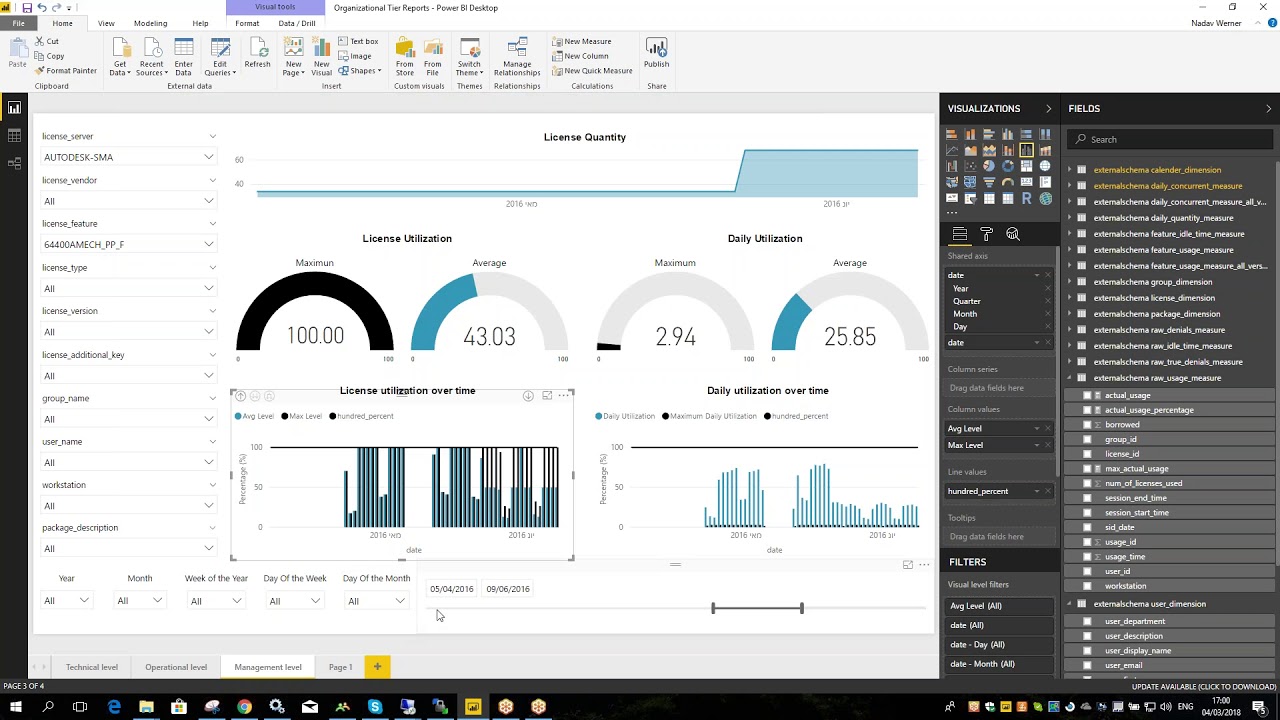1280x720 pixels.
Task: Check the num_of_licenses_used field checkbox
Action: pos(1087,483)
